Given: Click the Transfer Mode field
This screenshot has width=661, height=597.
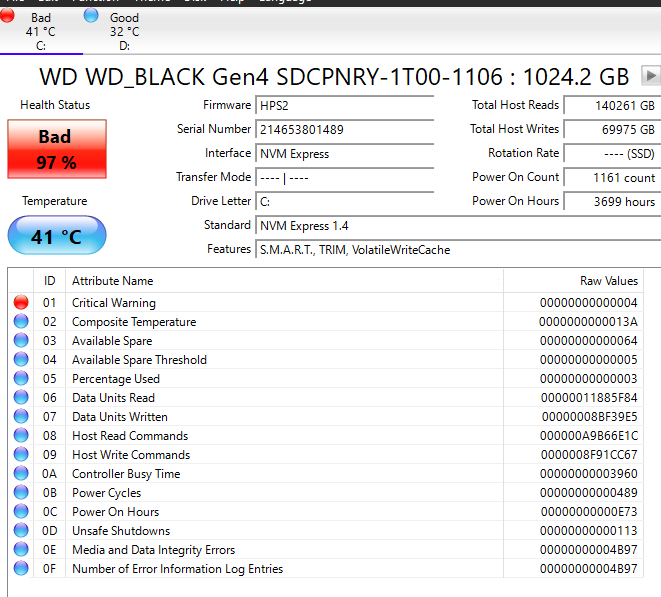Looking at the screenshot, I should (x=345, y=177).
